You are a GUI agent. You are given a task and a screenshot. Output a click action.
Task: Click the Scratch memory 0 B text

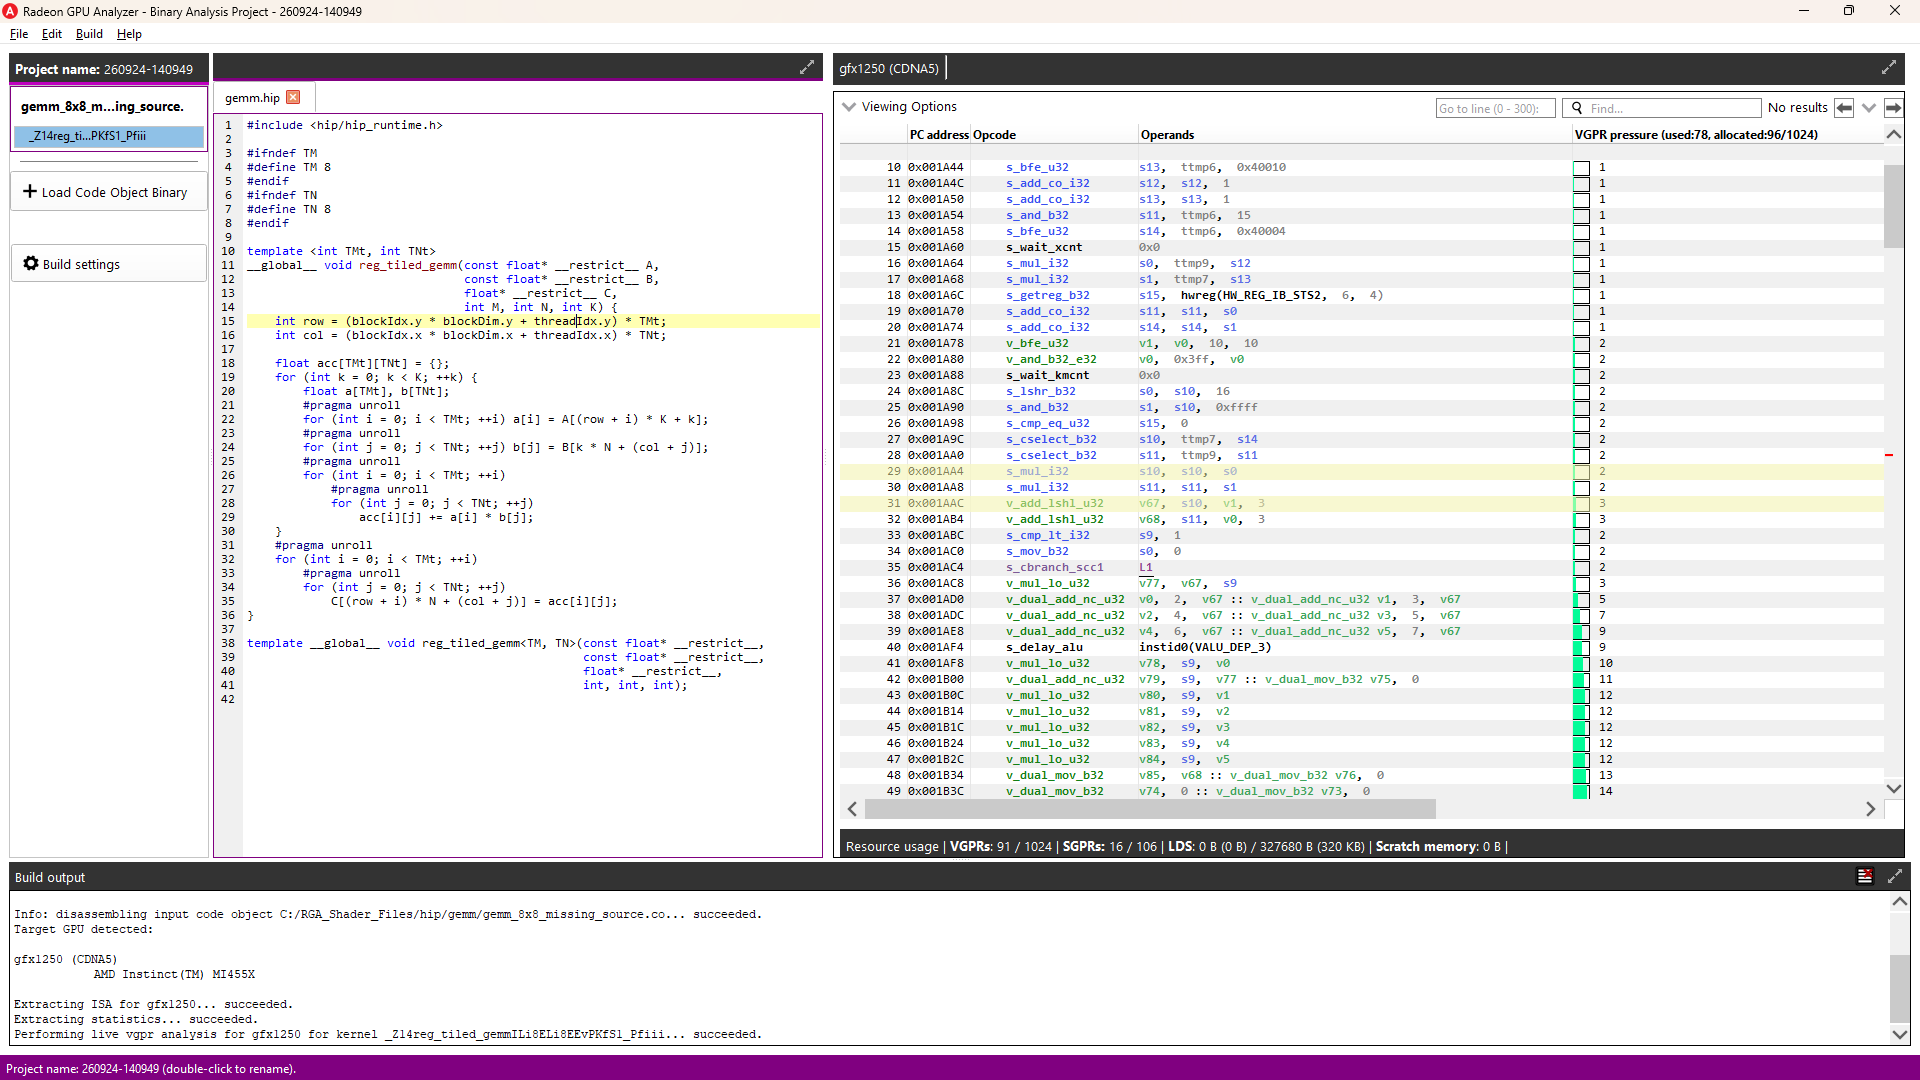point(1438,846)
